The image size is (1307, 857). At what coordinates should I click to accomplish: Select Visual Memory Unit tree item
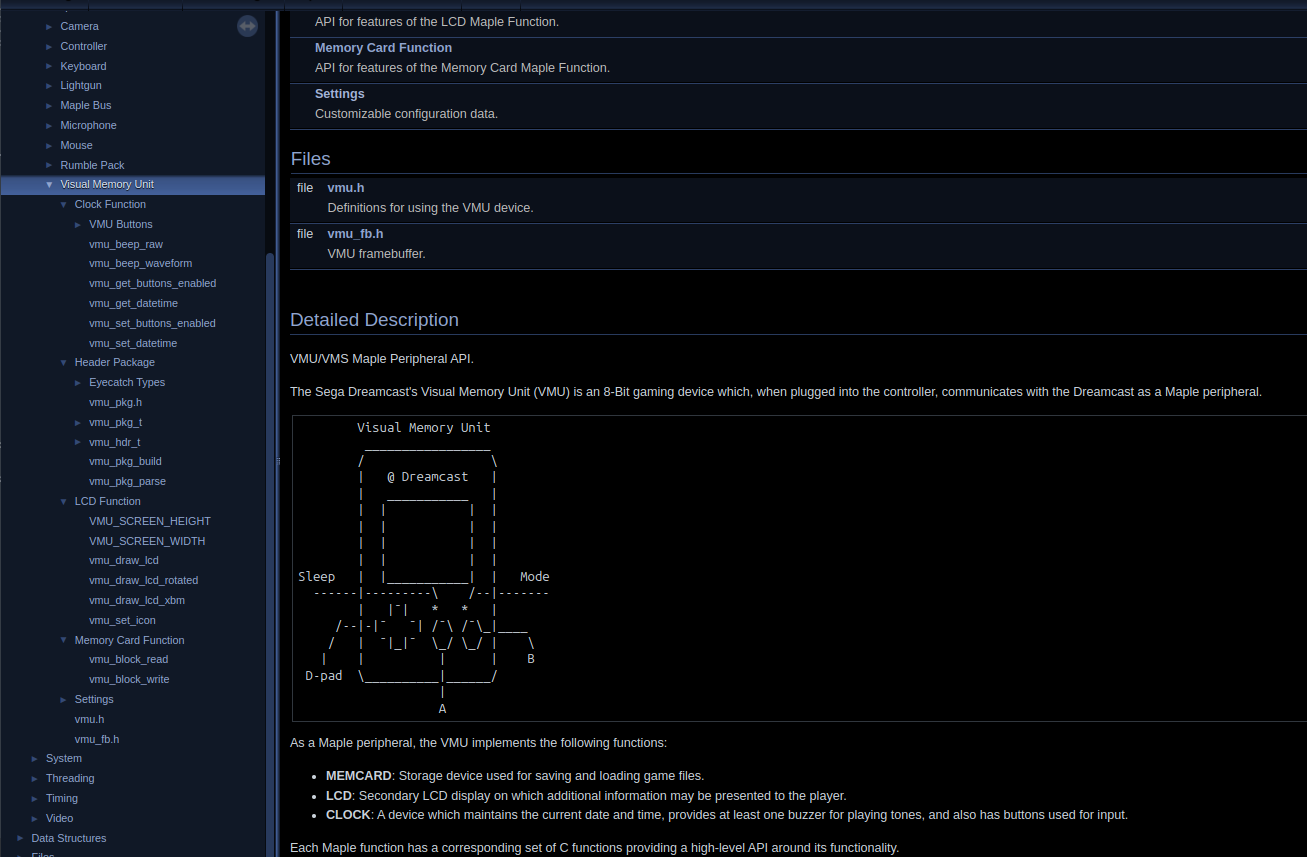coord(107,184)
